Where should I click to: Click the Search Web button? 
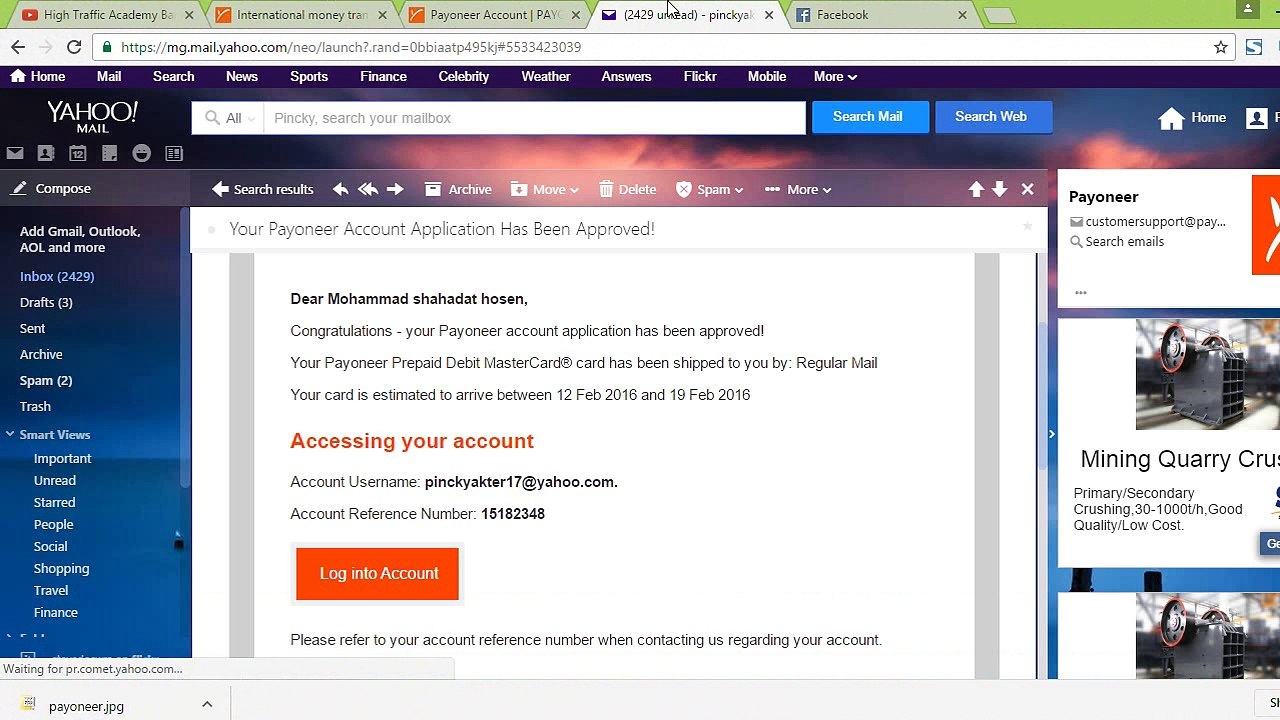991,117
